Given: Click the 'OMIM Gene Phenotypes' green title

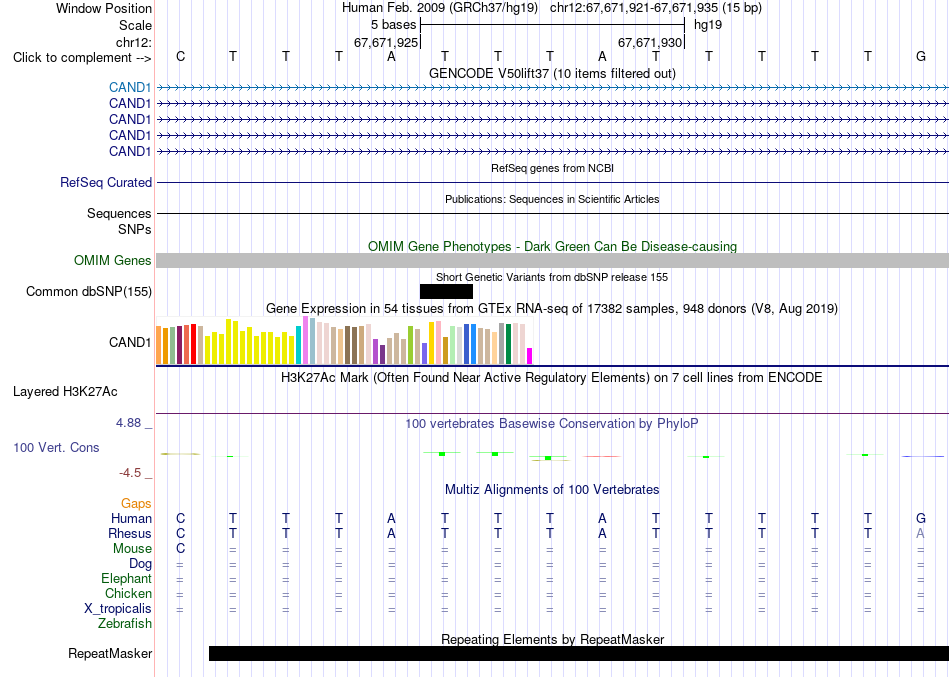Looking at the screenshot, I should [552, 247].
